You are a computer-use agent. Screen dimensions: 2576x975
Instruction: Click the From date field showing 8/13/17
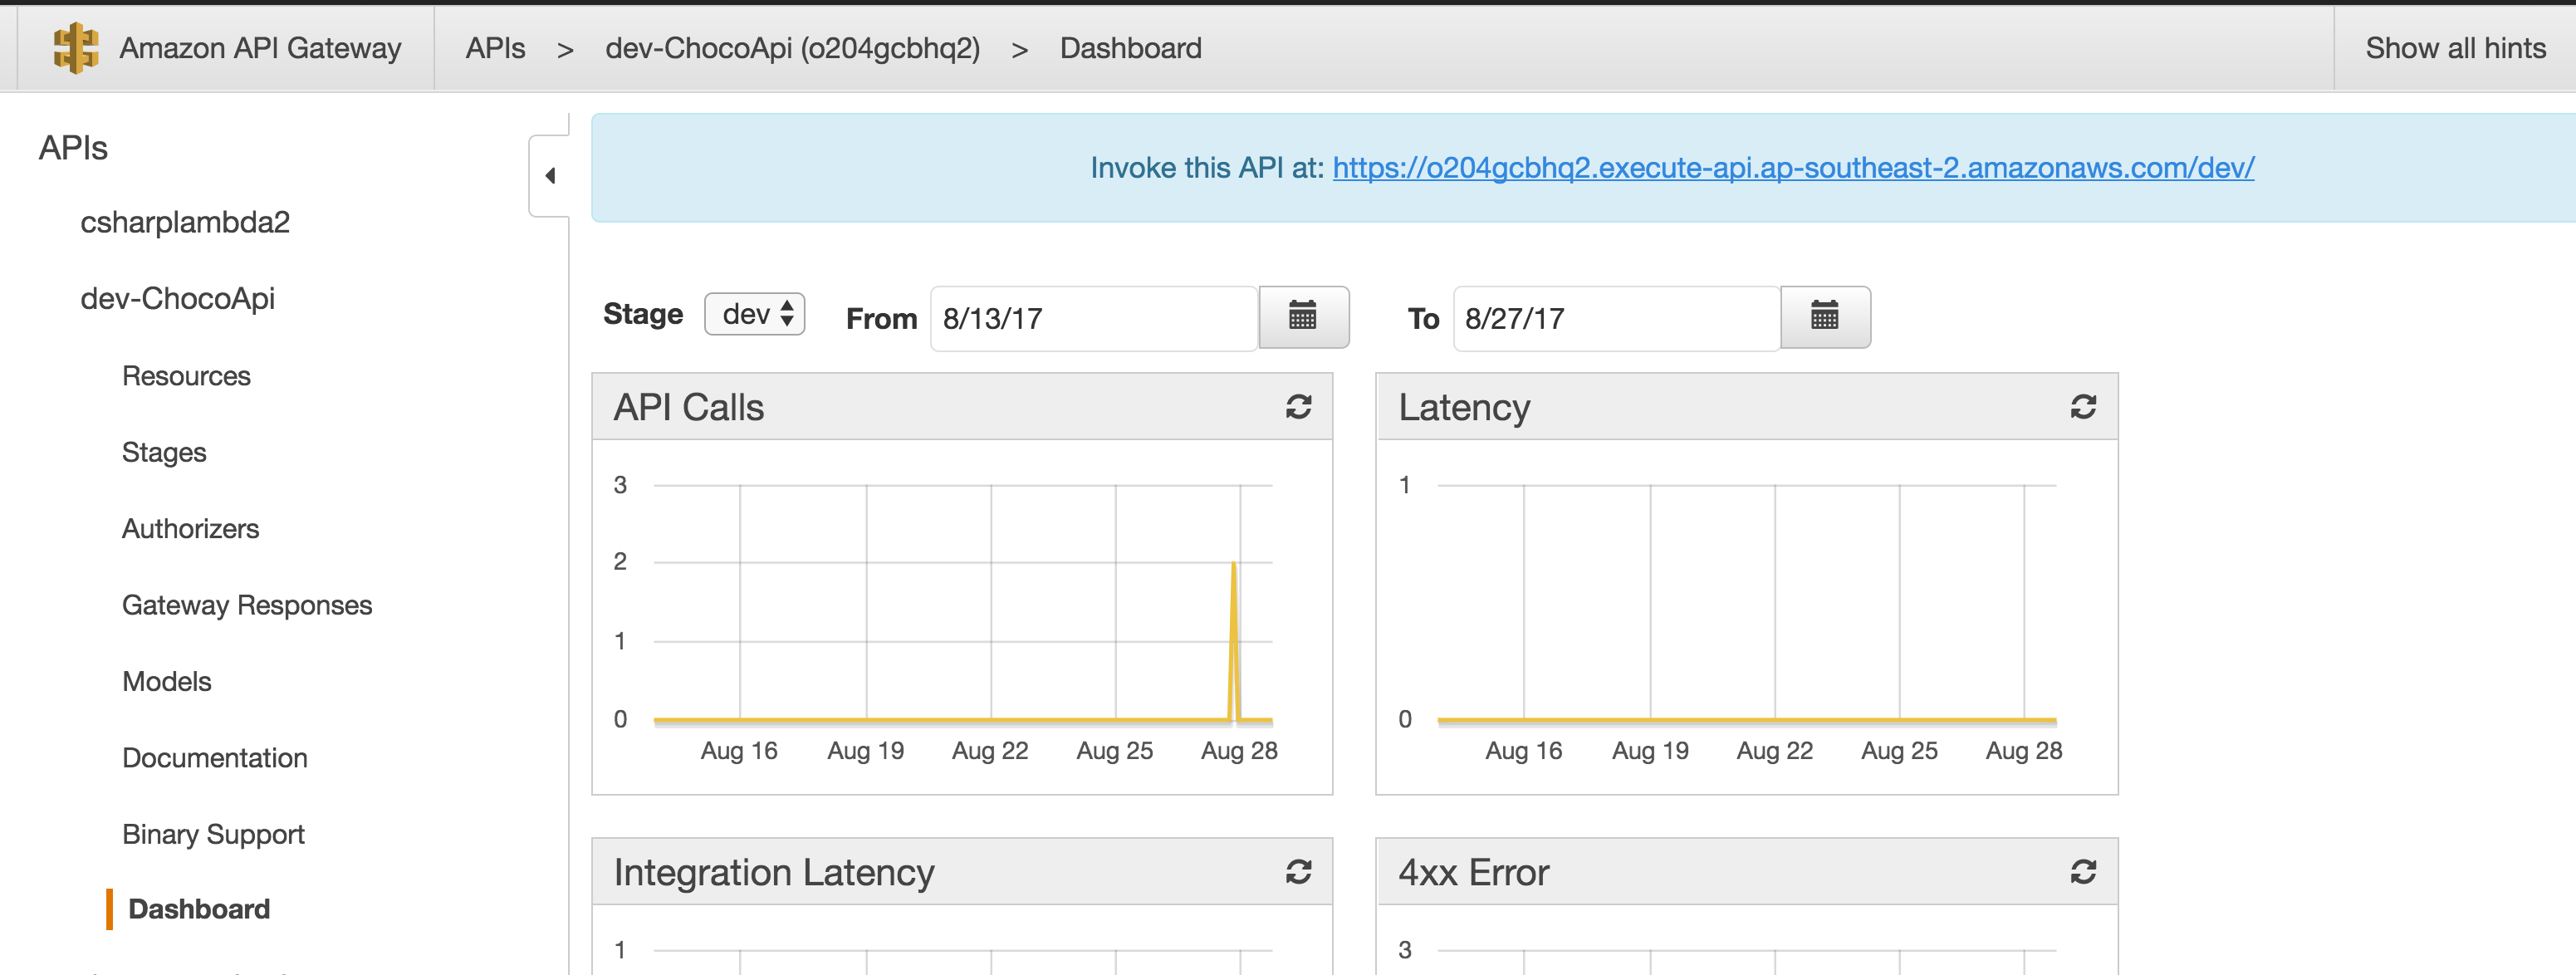(x=1094, y=318)
